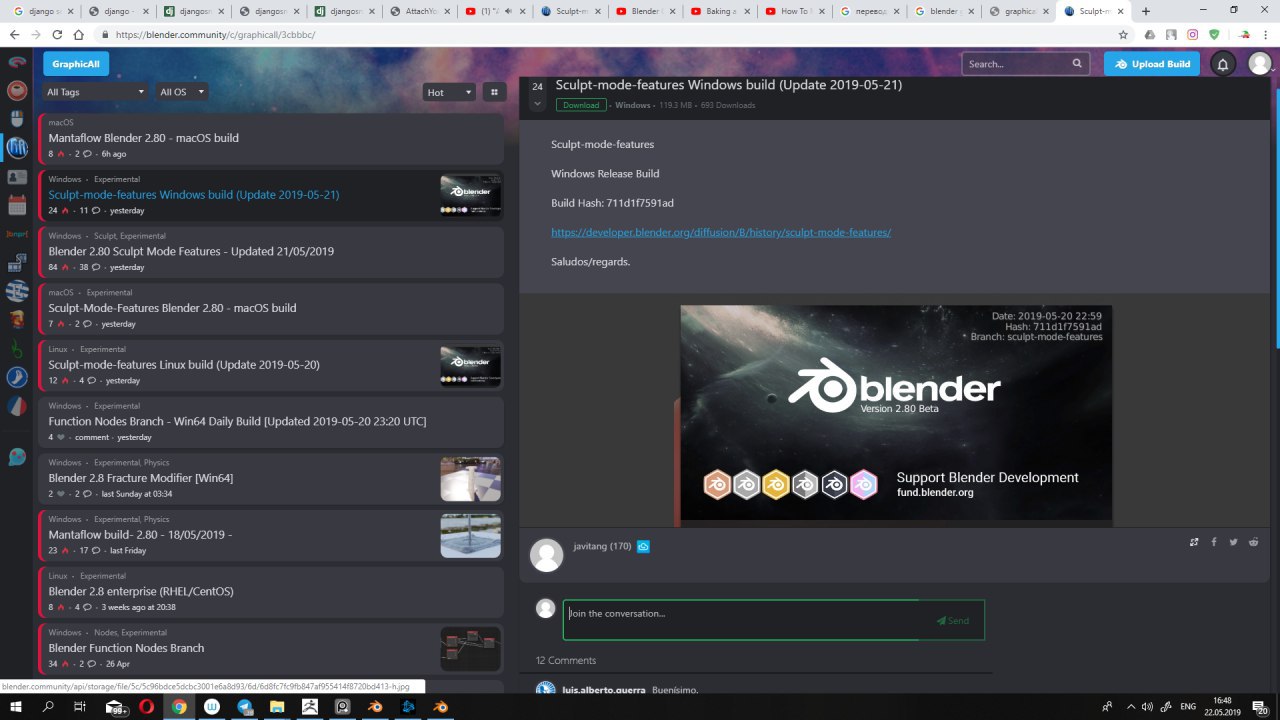Open the Hot sorting dropdown
Screen dimensions: 1280x720
pyautogui.click(x=449, y=92)
